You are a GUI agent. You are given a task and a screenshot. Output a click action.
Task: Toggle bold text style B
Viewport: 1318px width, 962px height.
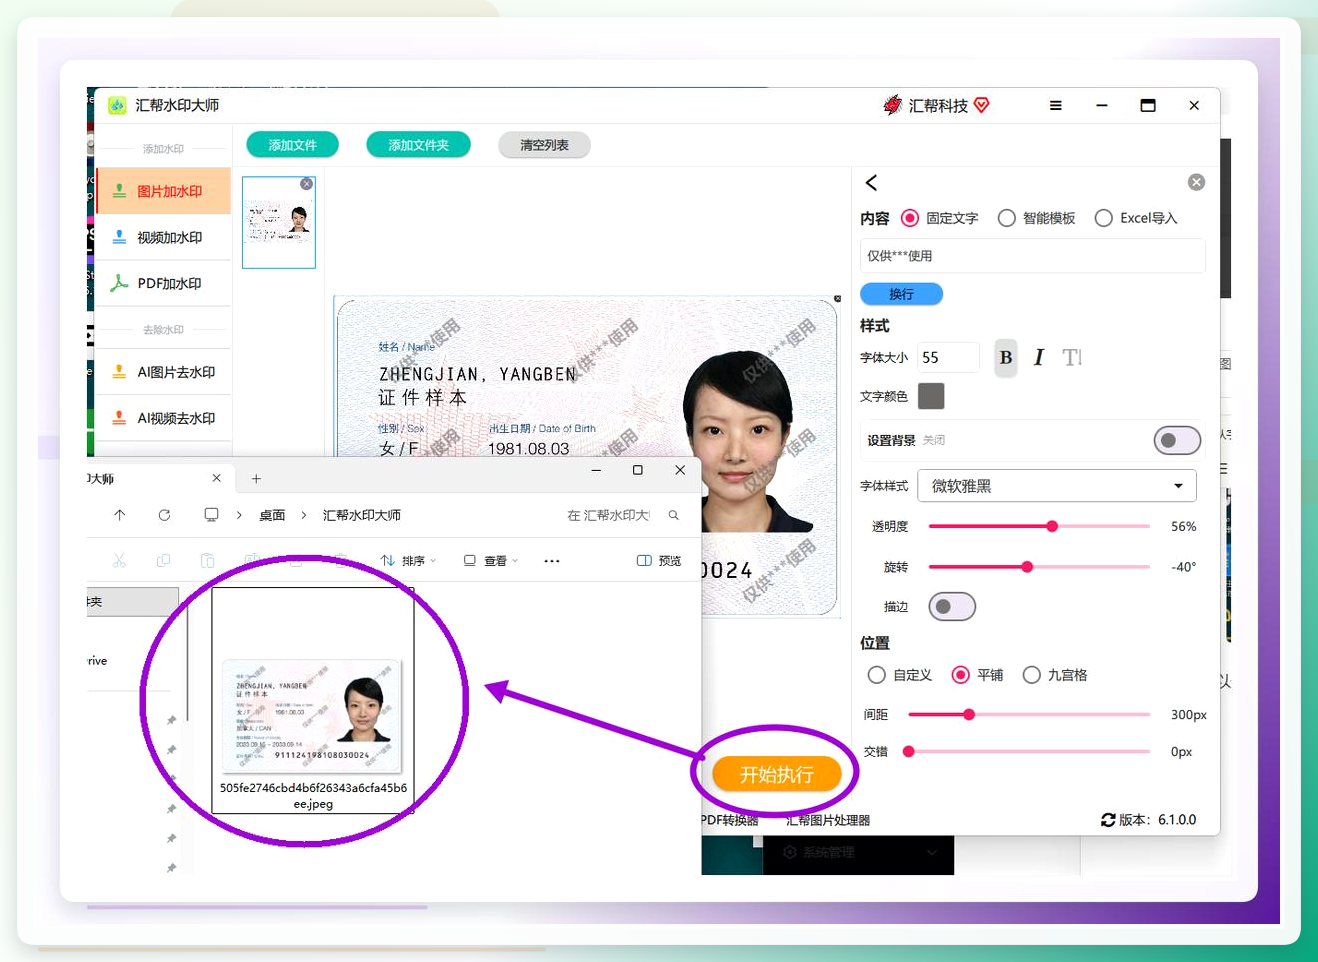[1006, 357]
